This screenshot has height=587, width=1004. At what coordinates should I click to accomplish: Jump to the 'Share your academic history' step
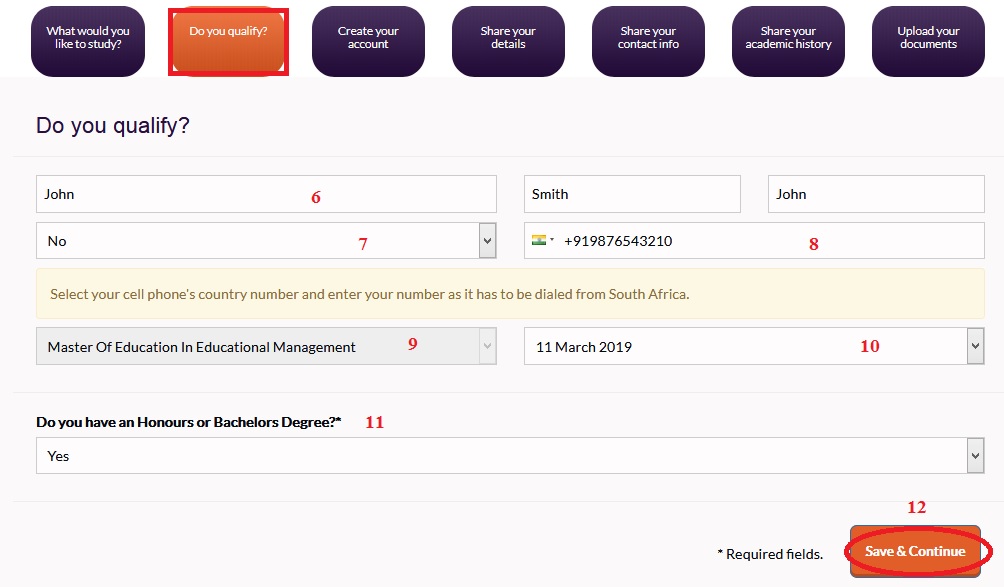point(788,39)
